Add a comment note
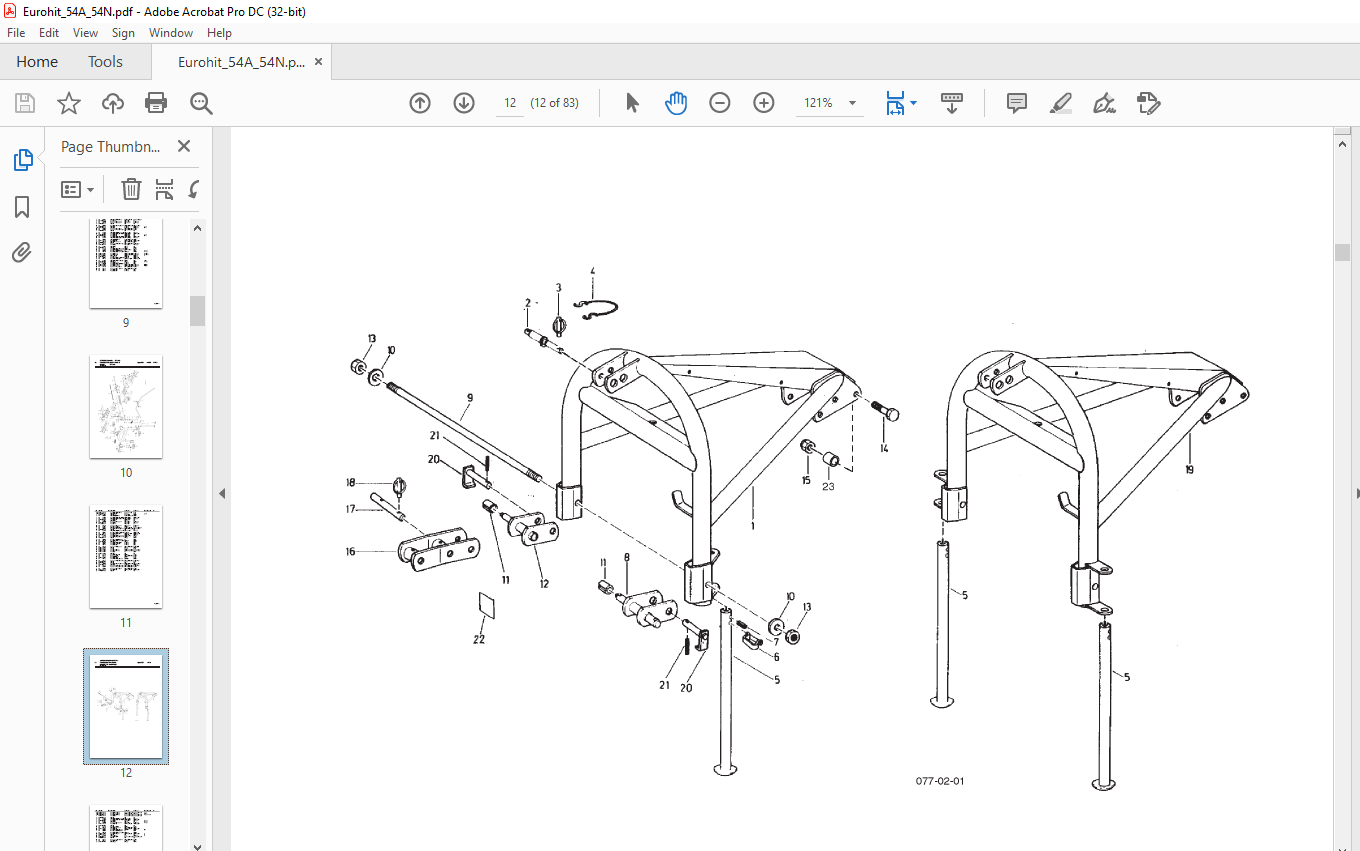1360x851 pixels. pyautogui.click(x=1017, y=103)
